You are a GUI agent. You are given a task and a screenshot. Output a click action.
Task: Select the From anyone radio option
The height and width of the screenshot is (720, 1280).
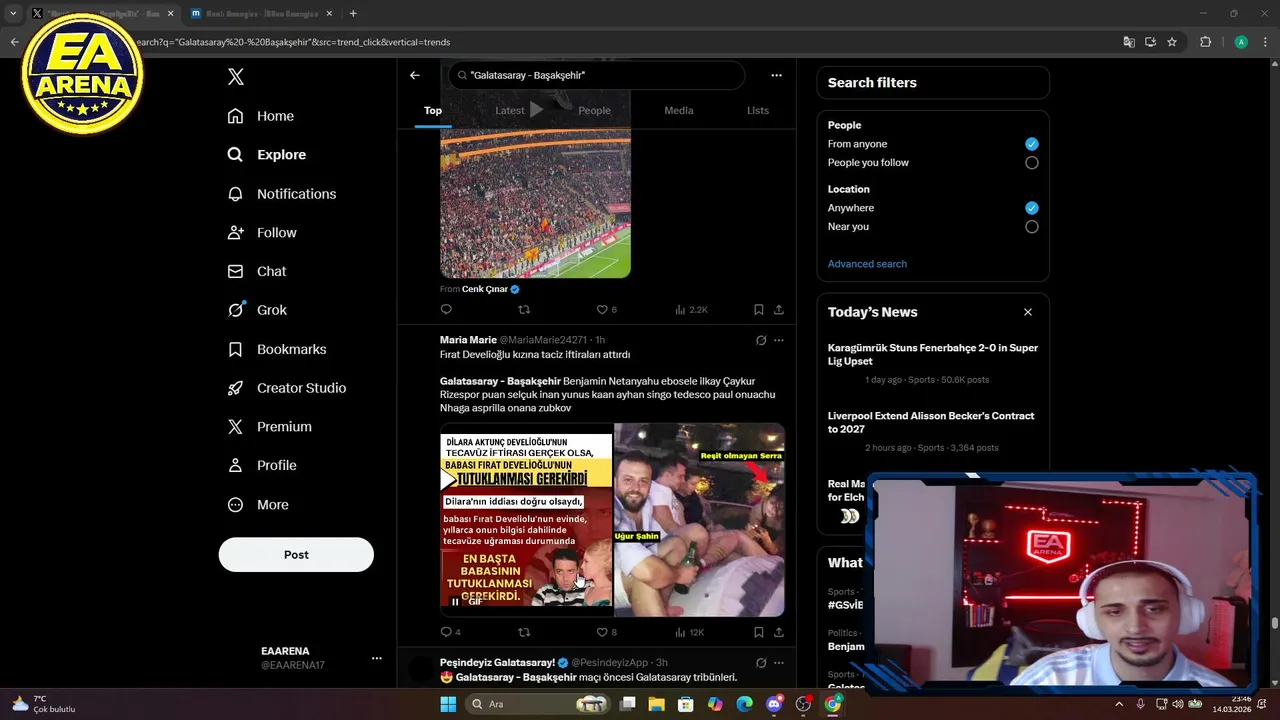click(x=1032, y=144)
